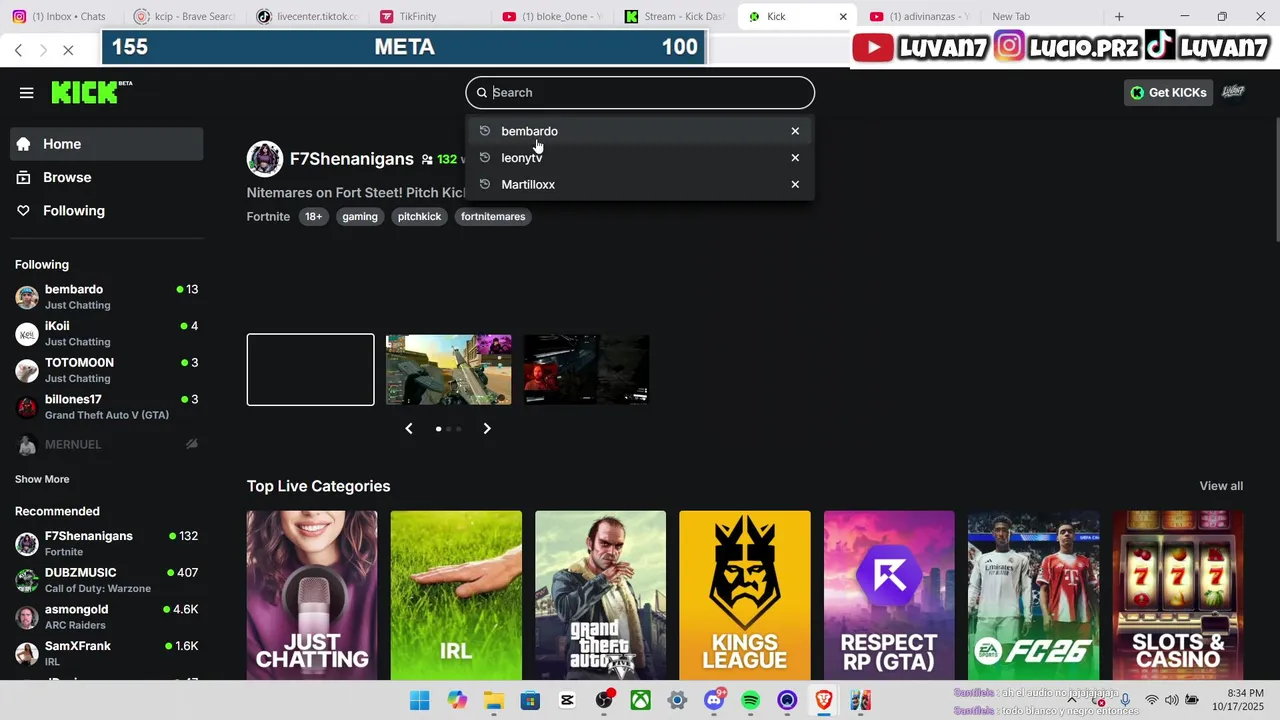1280x720 pixels.
Task: Click the KICK logo
Action: click(91, 92)
